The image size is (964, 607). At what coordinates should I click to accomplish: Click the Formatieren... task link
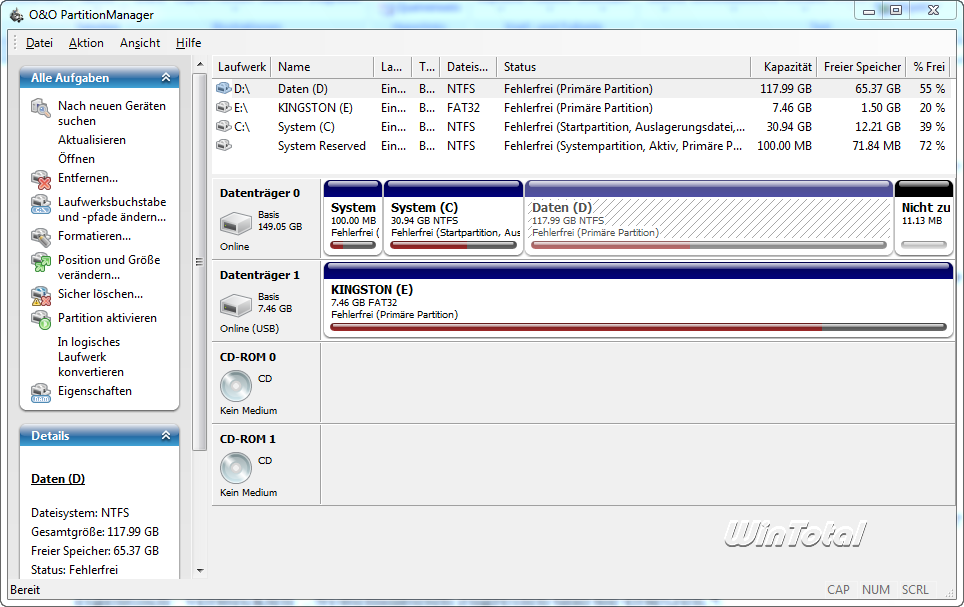94,236
